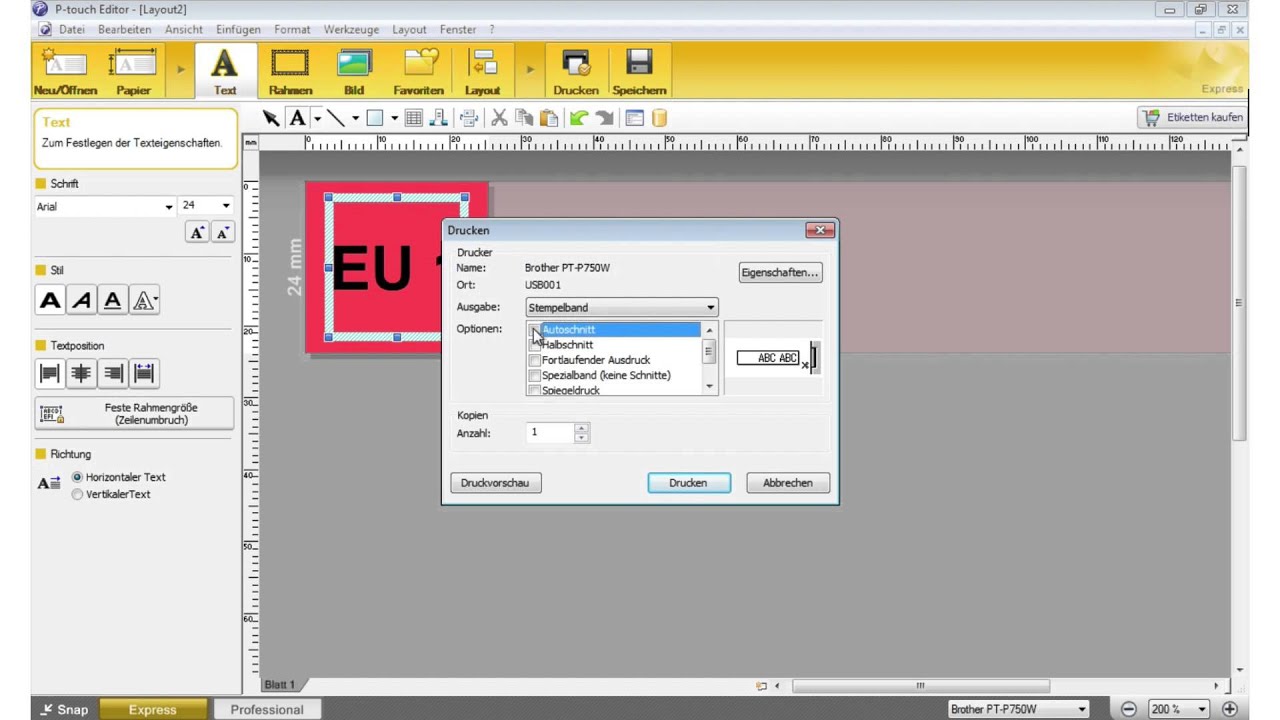
Task: Select the Horizontaler Text radio button
Action: (77, 477)
